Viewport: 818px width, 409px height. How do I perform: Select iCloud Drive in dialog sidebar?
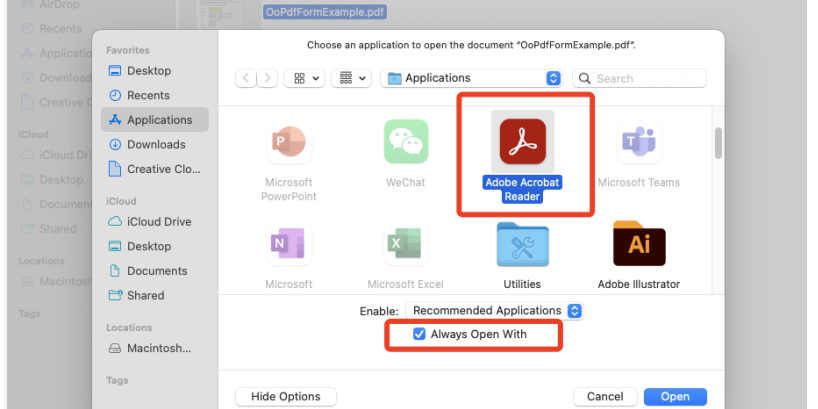[x=155, y=222]
